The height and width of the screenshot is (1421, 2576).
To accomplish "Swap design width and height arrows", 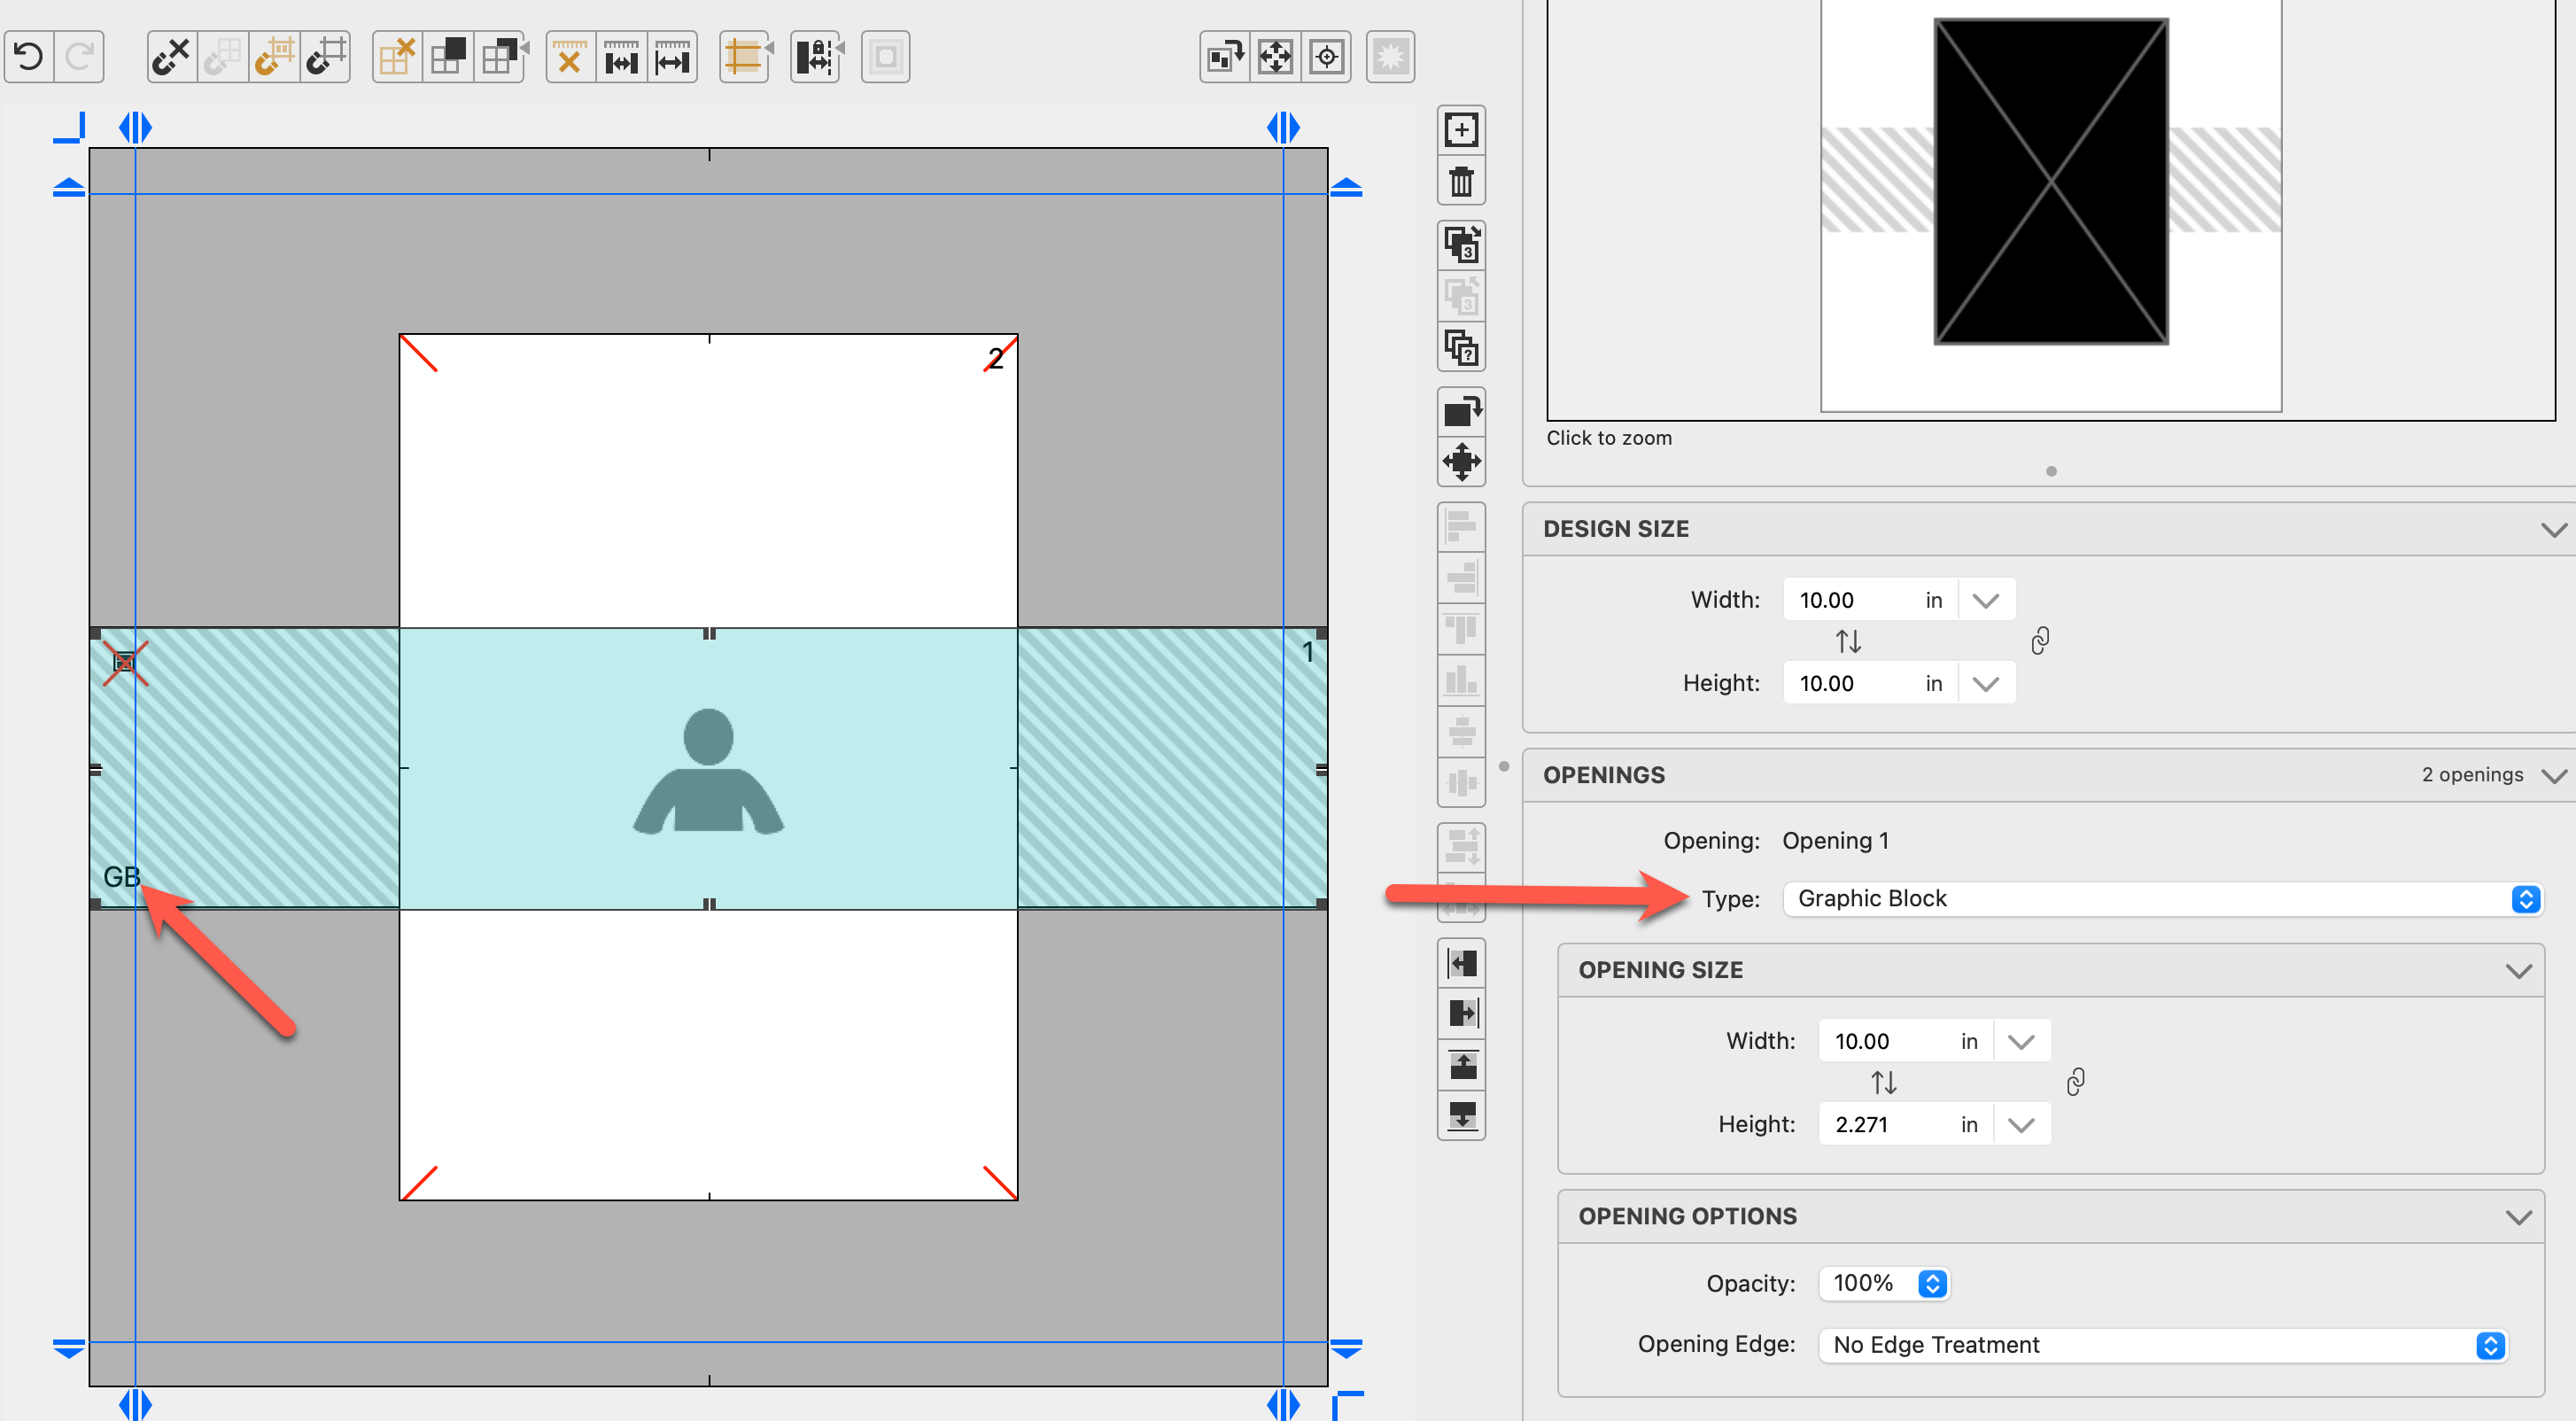I will pos(1848,641).
